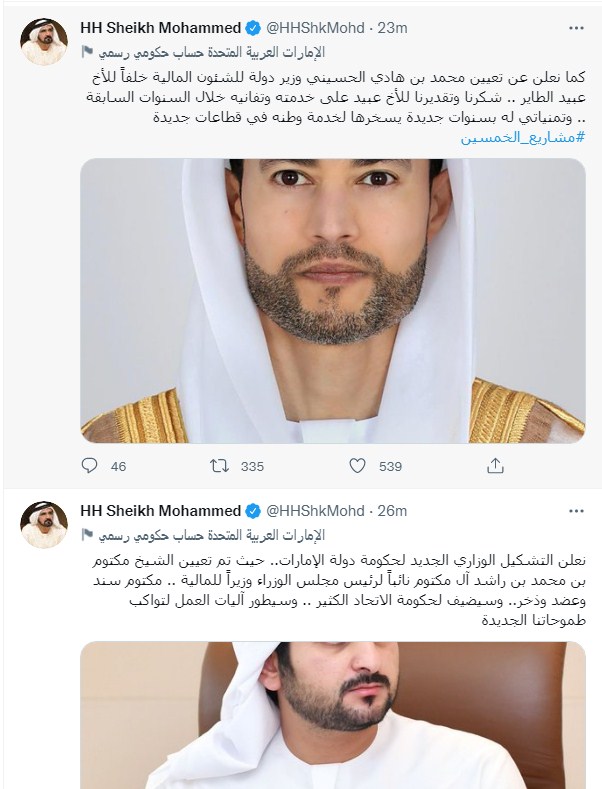
Task: Open the profile avatar on second tweet
Action: (44, 525)
